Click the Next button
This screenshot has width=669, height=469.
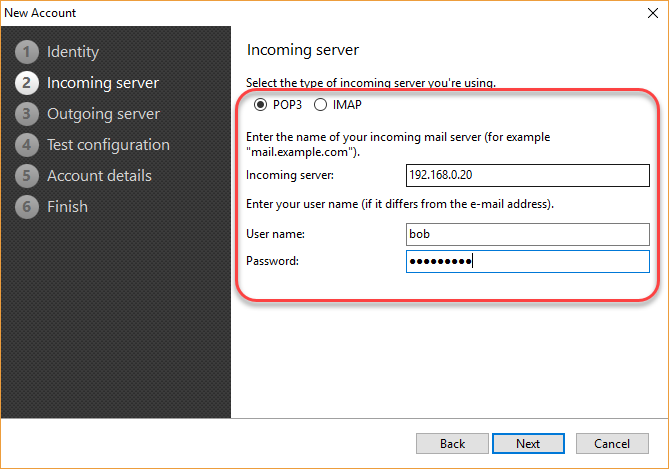(528, 444)
